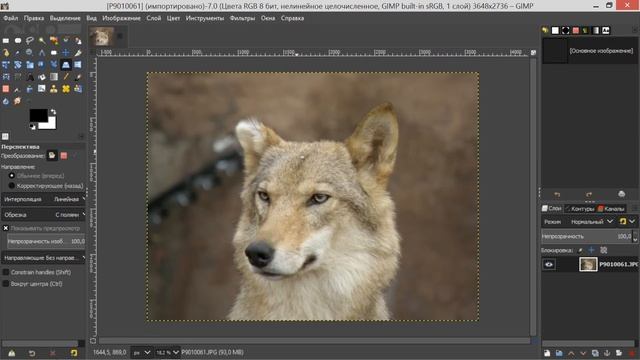
Task: Hide the P9010061.JPG layer with eye icon
Action: pyautogui.click(x=549, y=264)
